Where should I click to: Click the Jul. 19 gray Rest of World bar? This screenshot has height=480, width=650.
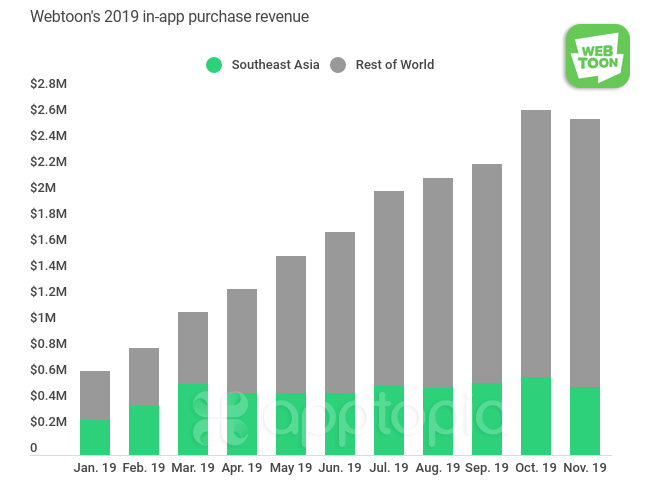(x=389, y=288)
